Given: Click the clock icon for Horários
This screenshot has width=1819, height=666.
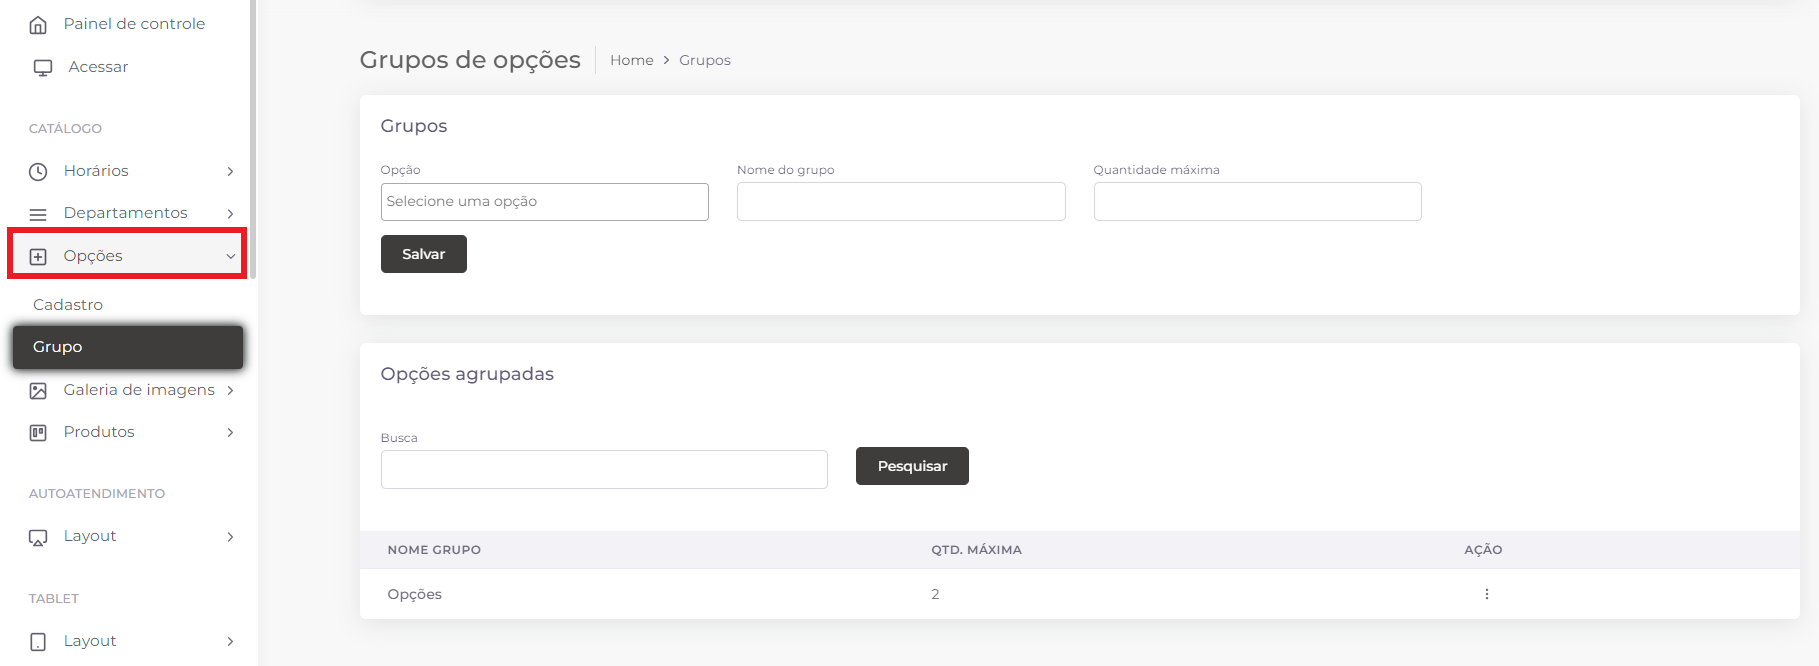Looking at the screenshot, I should 38,172.
